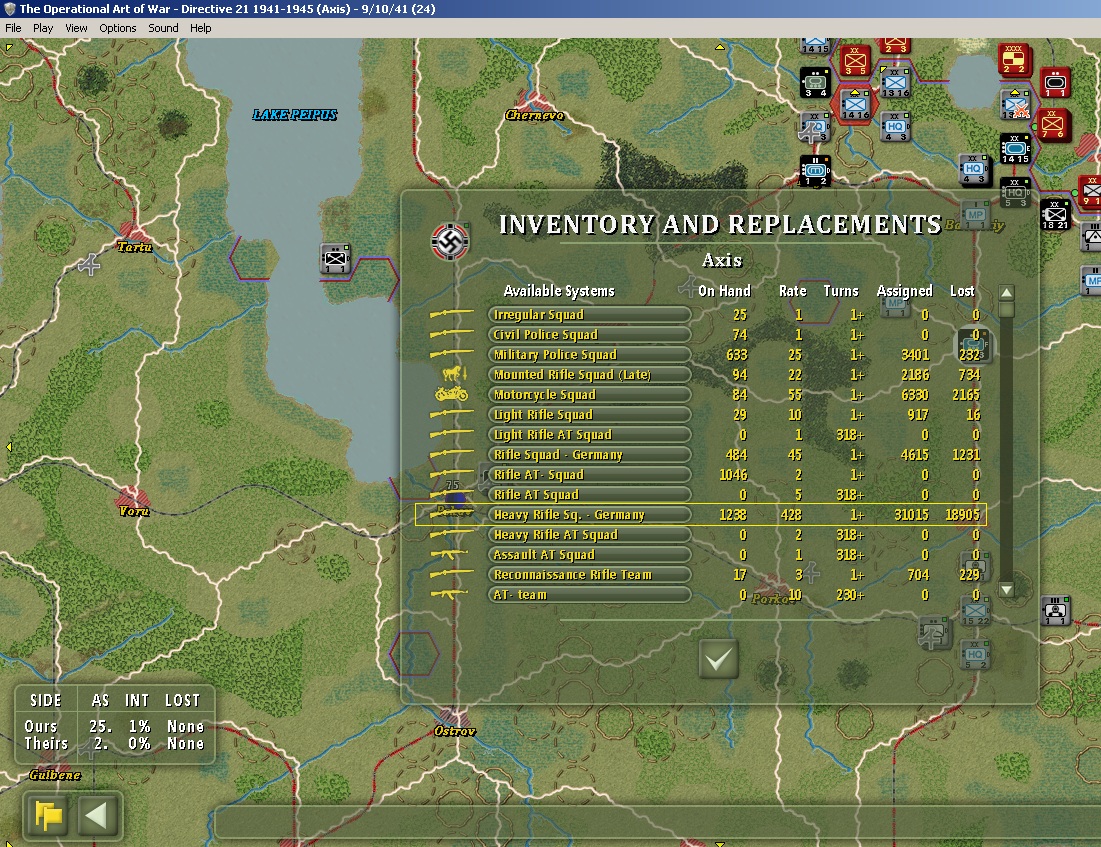Click the Available Systems header
The height and width of the screenshot is (847, 1101).
[559, 291]
